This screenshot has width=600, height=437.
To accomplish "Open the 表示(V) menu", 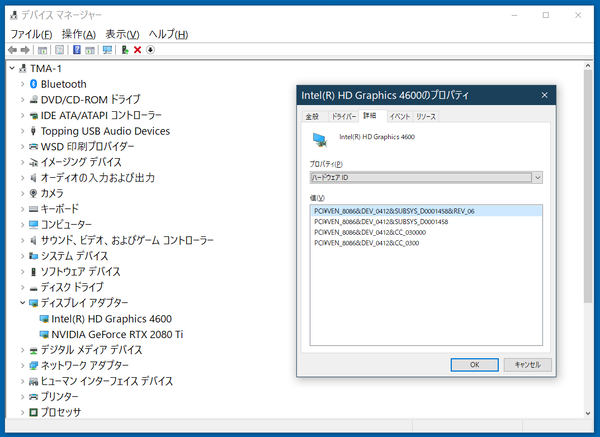I will click(122, 34).
